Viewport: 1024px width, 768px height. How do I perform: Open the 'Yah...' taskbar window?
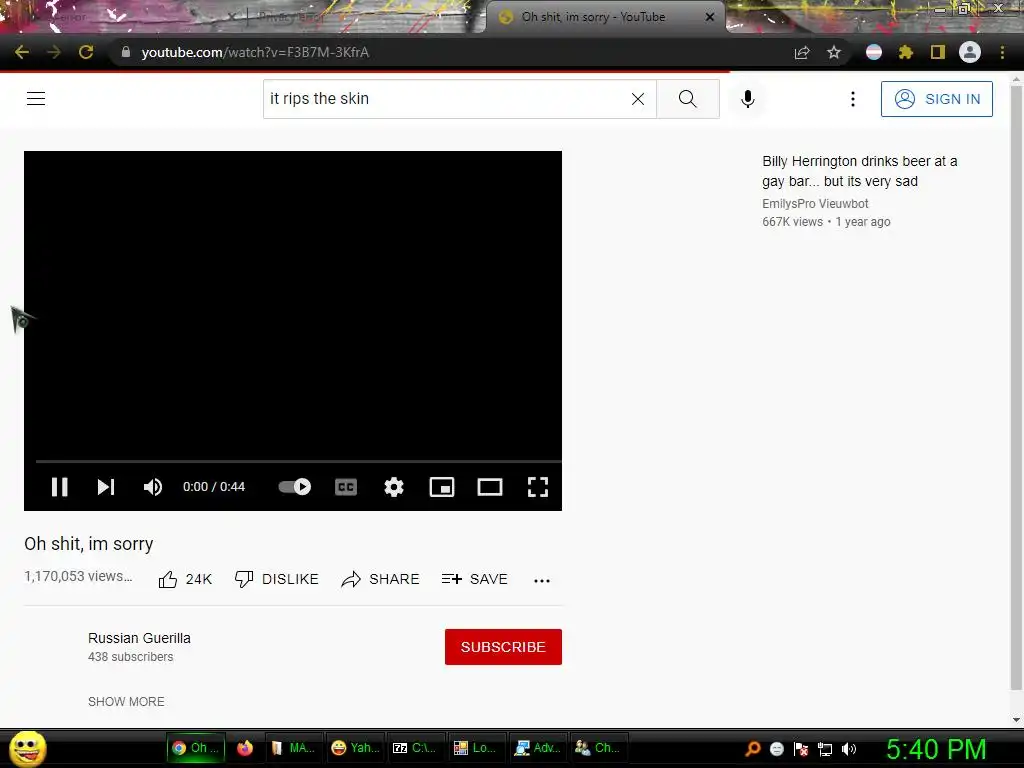tap(355, 748)
